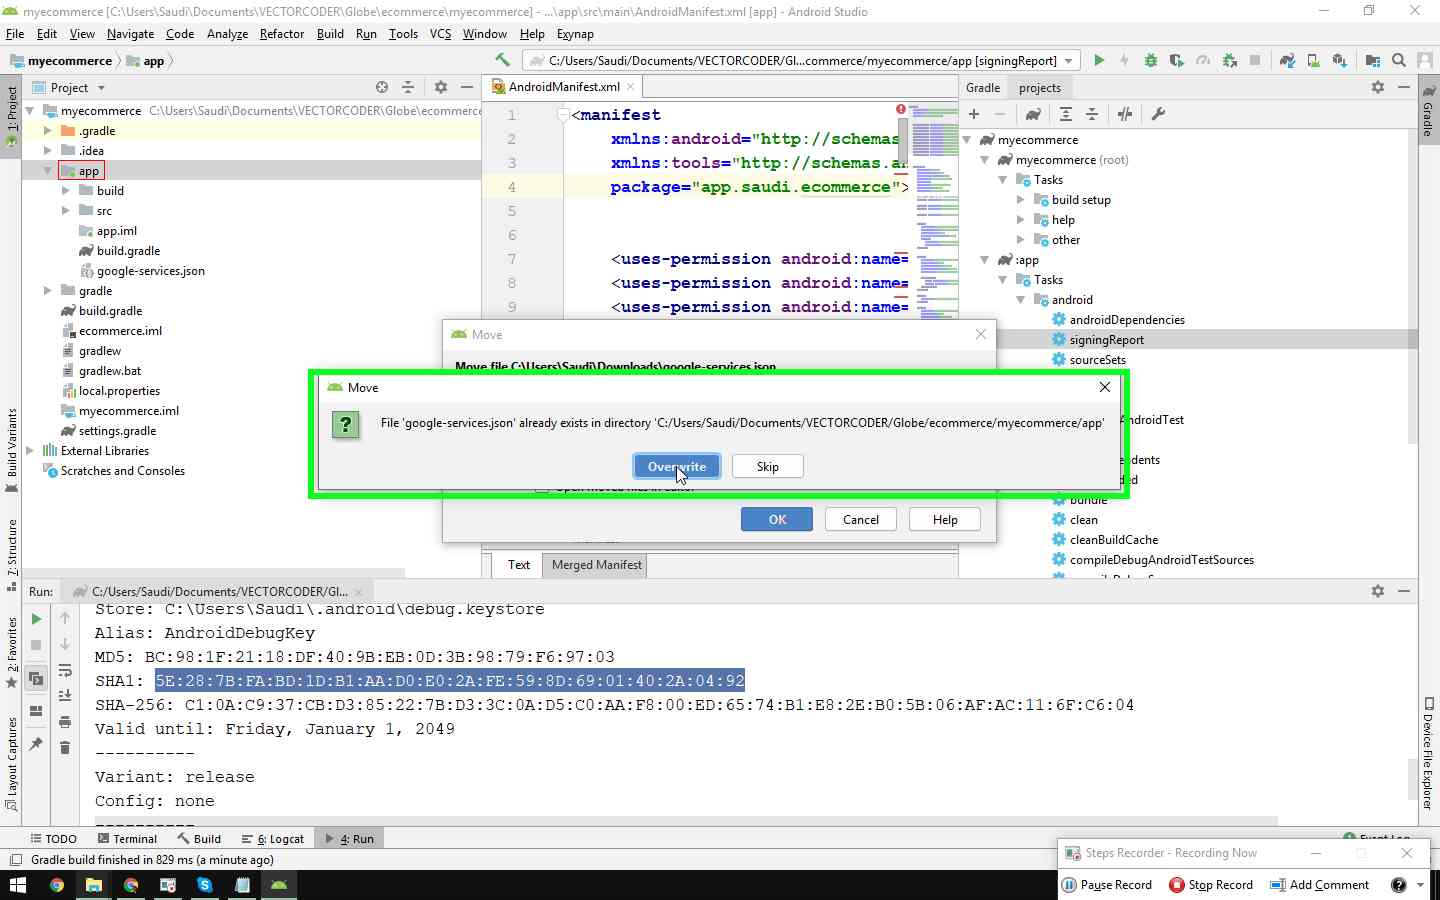This screenshot has width=1440, height=900.
Task: Open the VCS menu
Action: pyautogui.click(x=440, y=33)
